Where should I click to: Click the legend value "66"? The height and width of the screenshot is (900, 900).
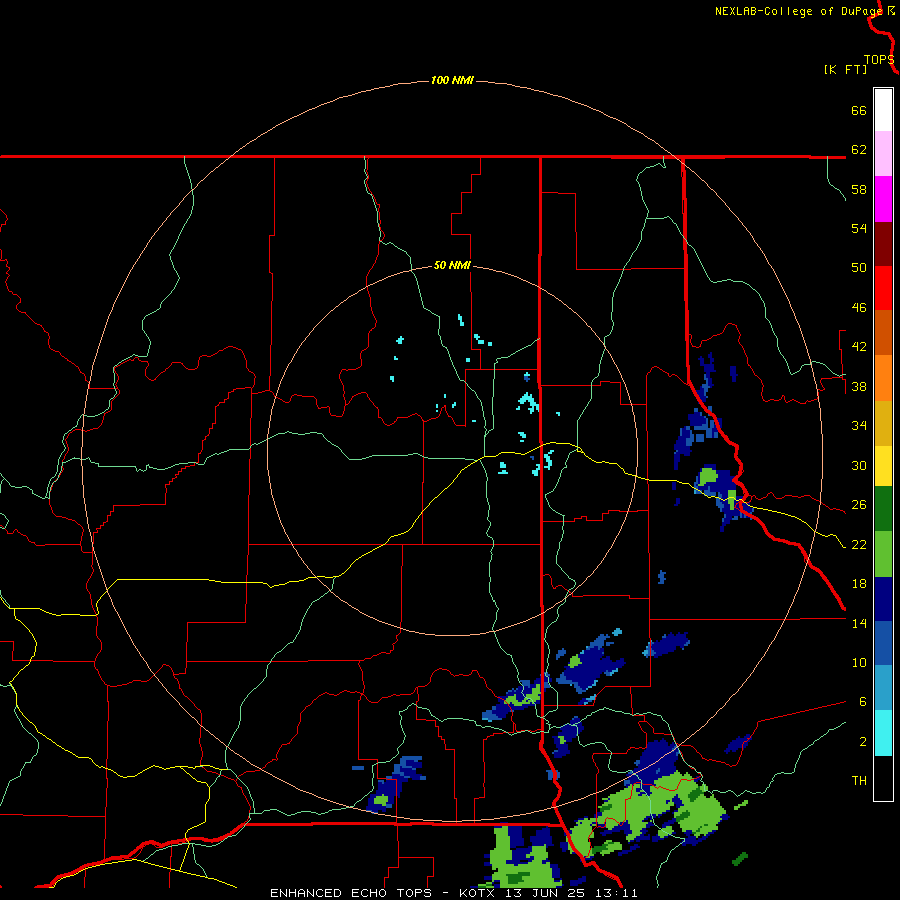[859, 110]
